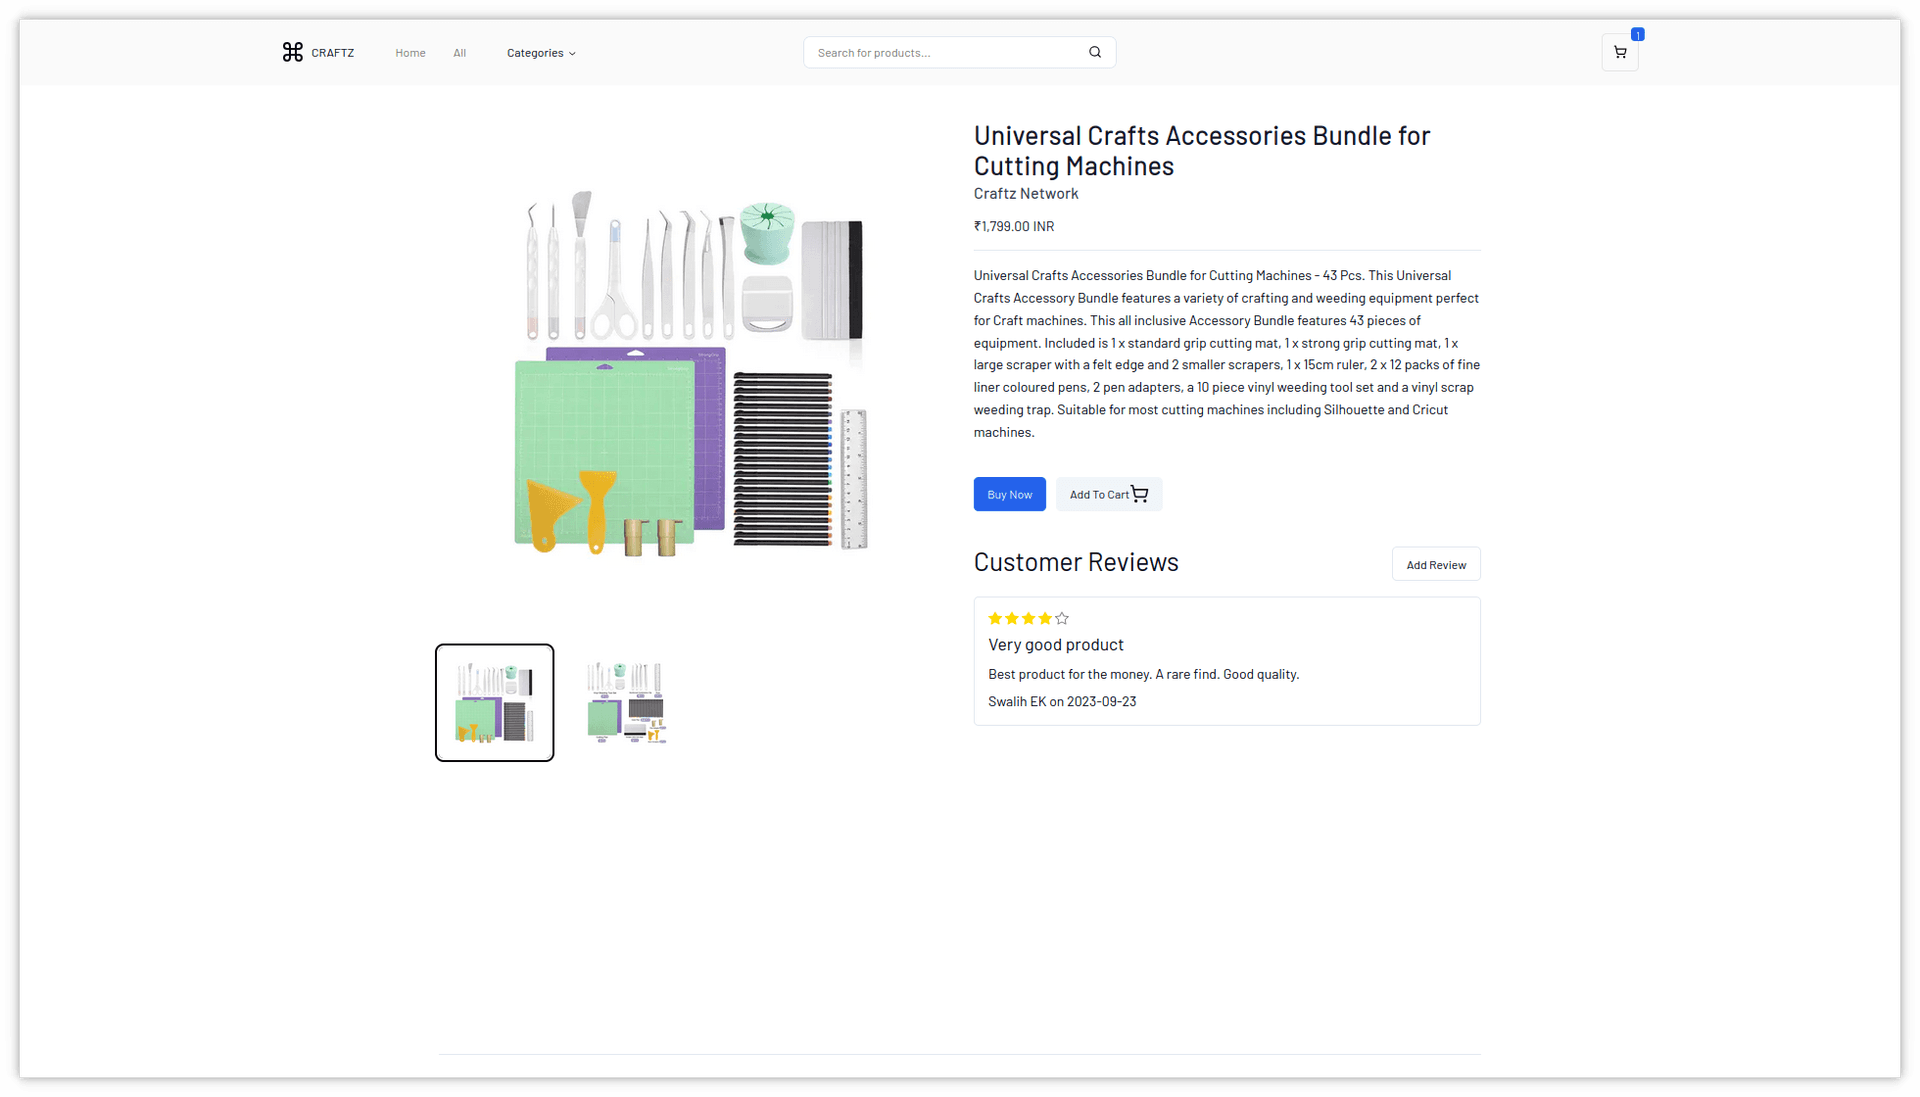Viewport: 1920px width, 1097px height.
Task: Open the All products menu item
Action: pos(459,53)
